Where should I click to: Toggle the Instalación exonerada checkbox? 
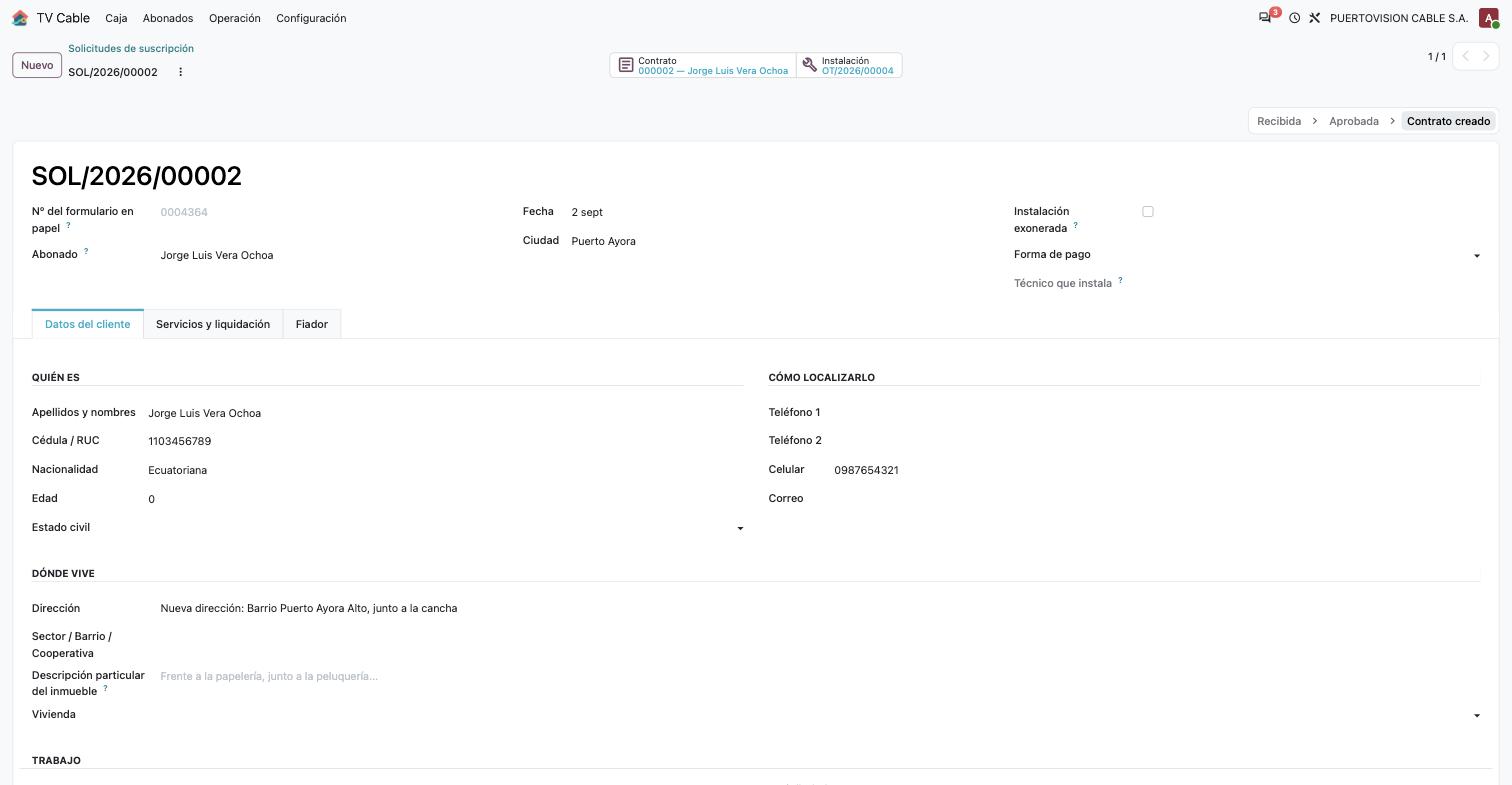1147,212
